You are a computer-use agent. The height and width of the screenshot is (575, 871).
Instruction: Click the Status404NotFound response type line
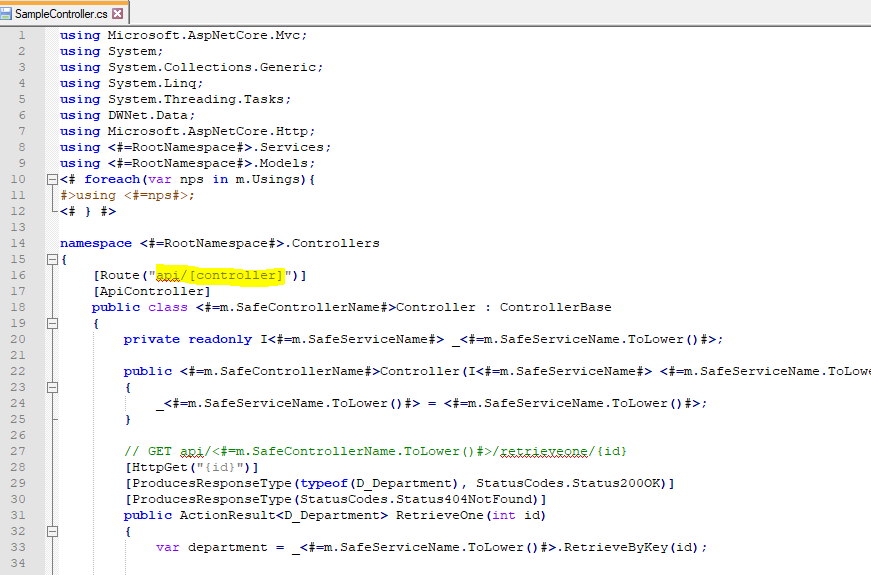335,499
